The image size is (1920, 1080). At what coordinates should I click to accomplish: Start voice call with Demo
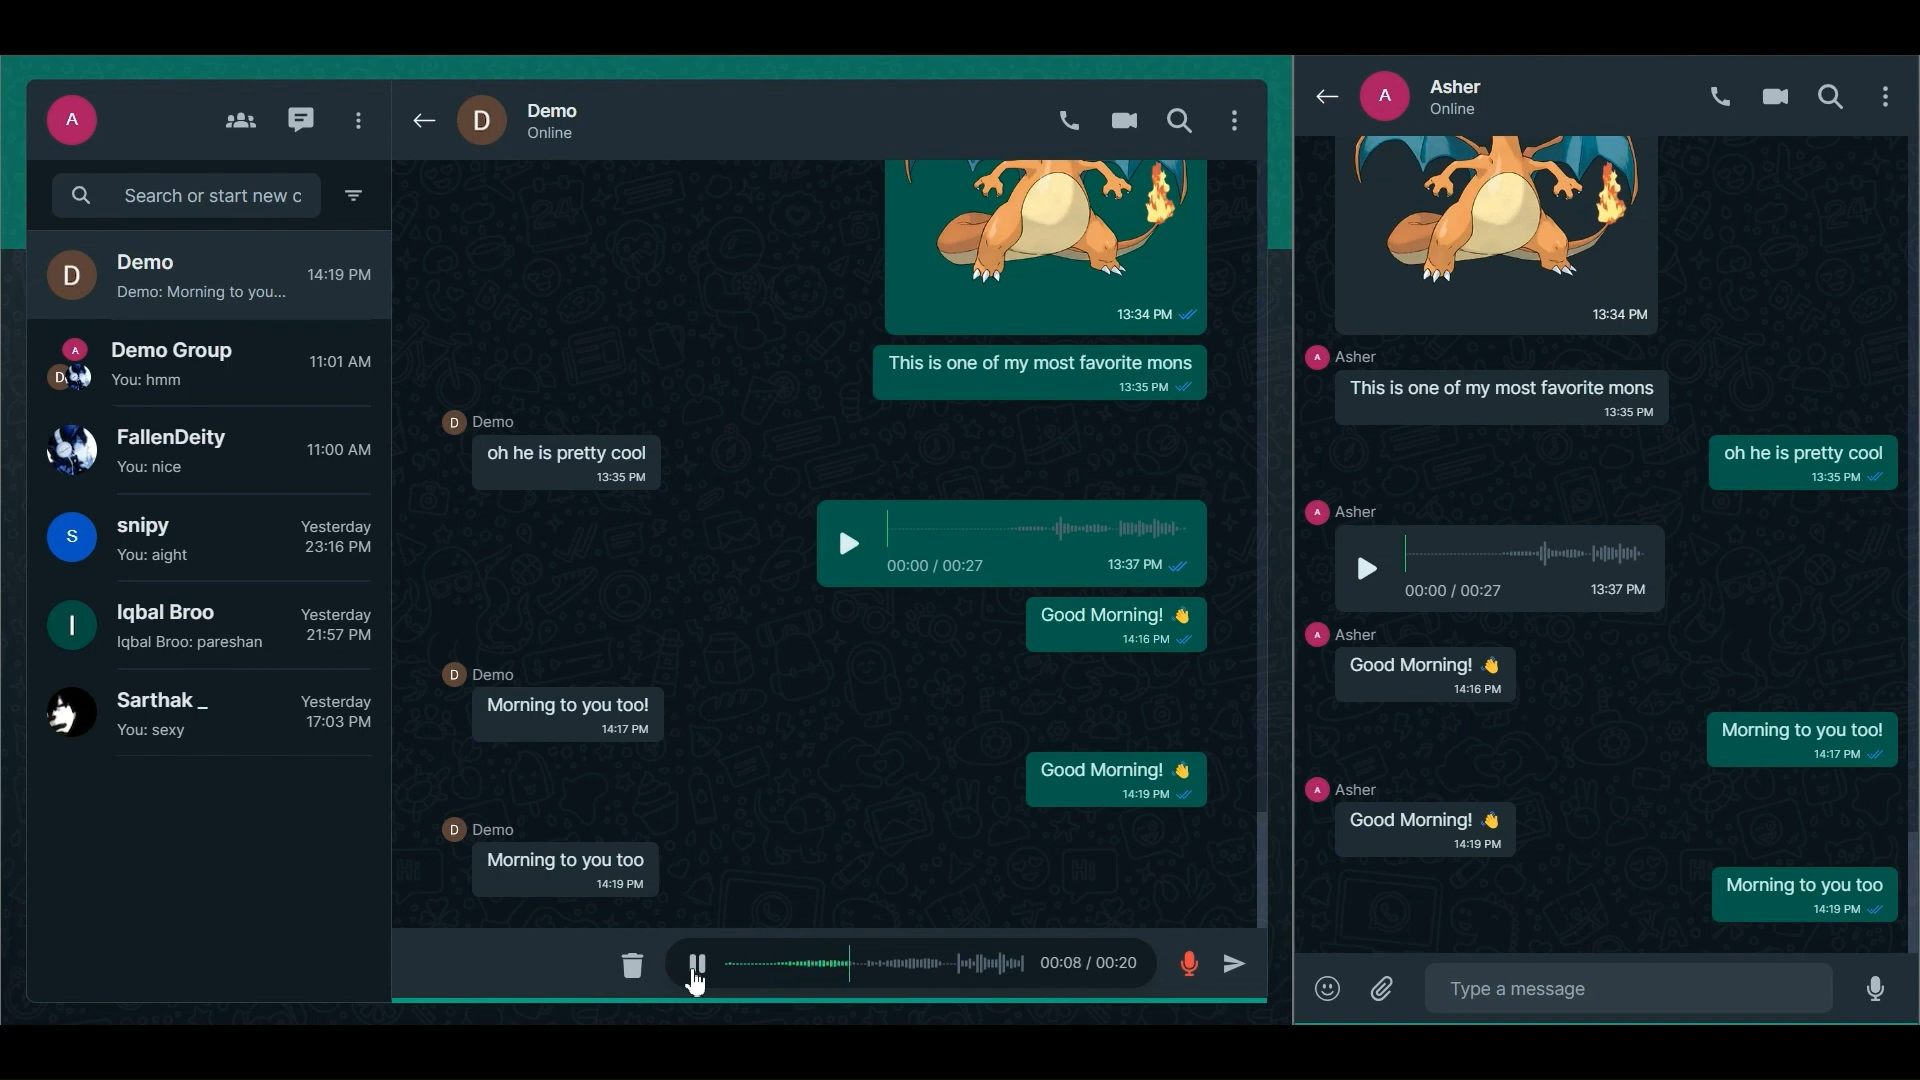[1069, 121]
